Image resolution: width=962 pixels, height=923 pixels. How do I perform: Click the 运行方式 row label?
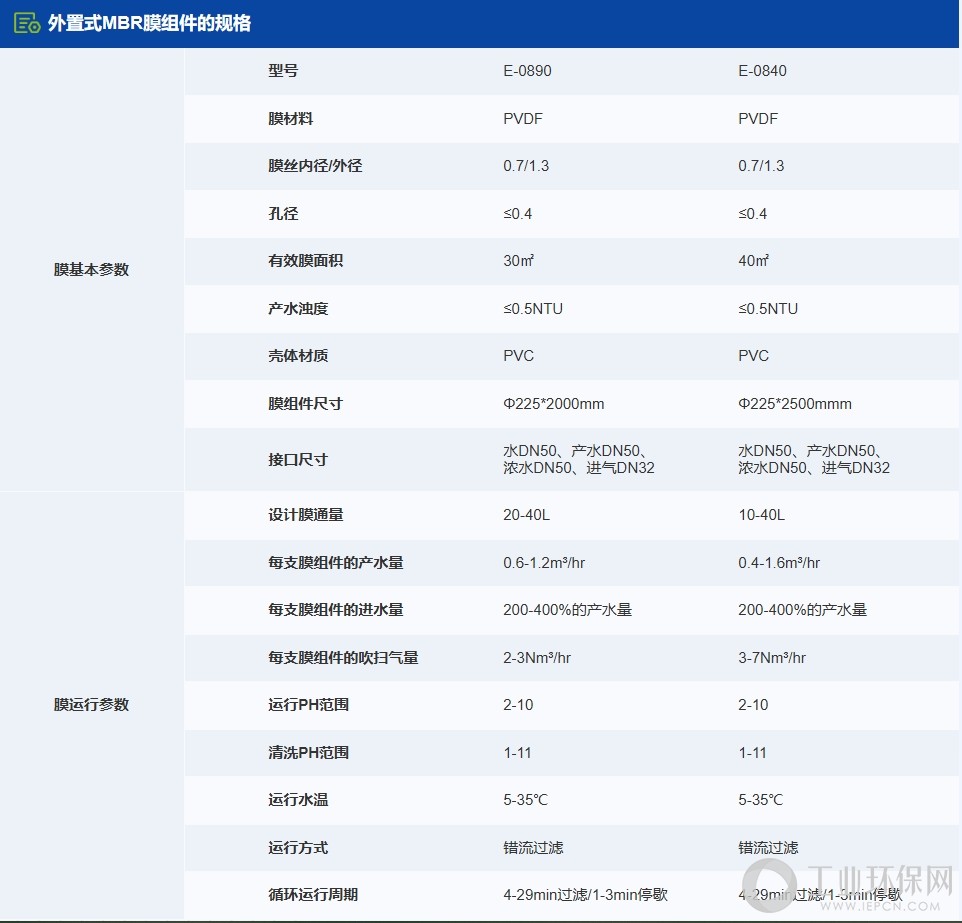coord(298,848)
